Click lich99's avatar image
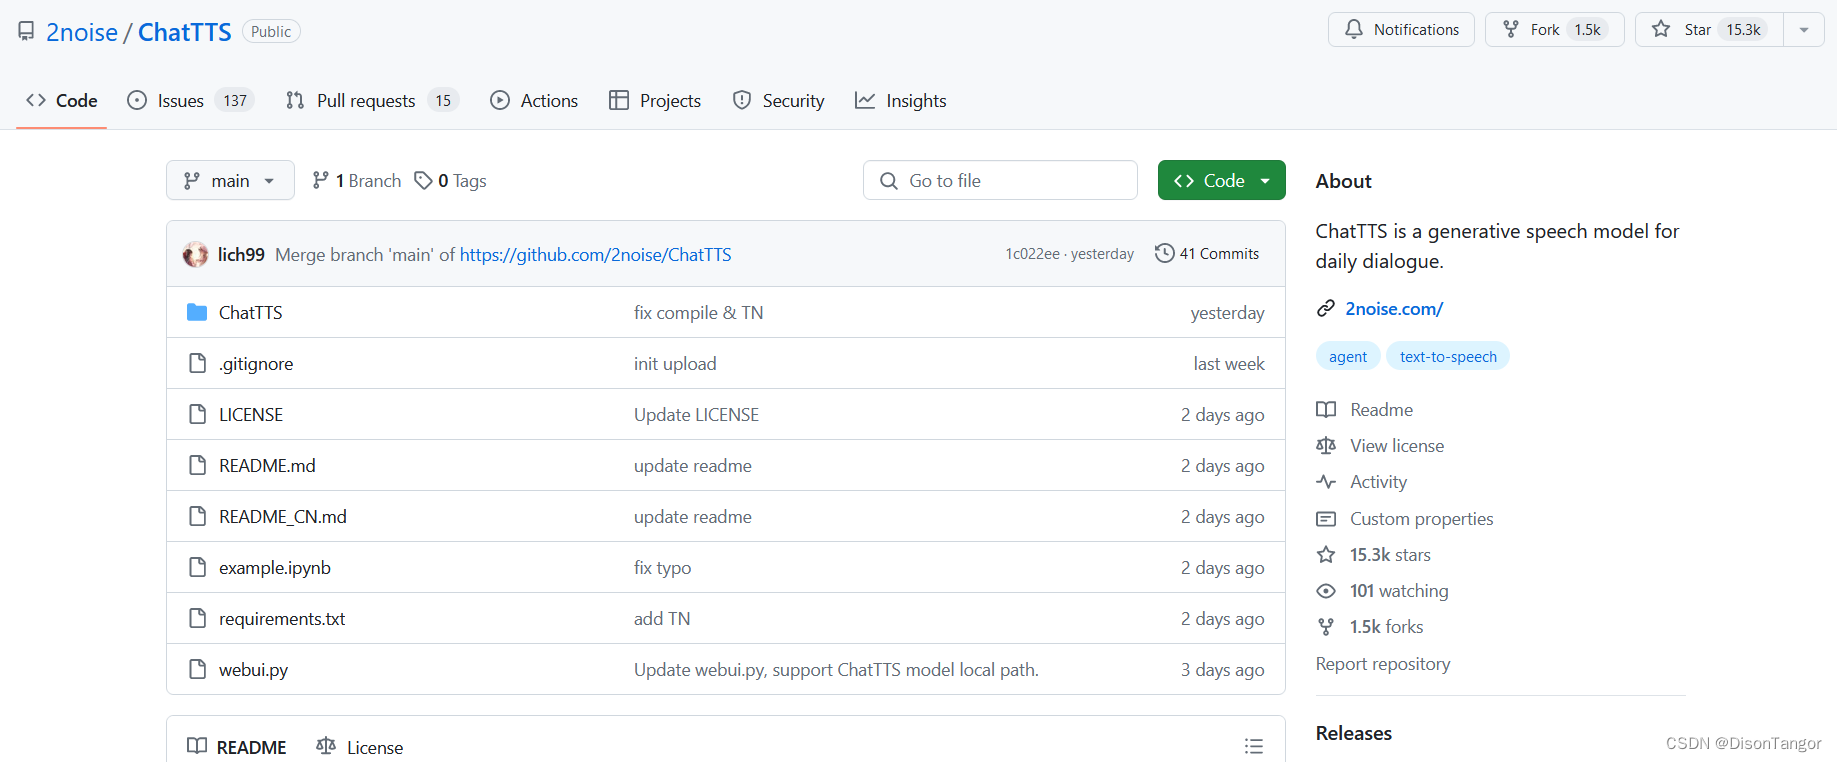Viewport: 1837px width, 762px height. point(196,254)
